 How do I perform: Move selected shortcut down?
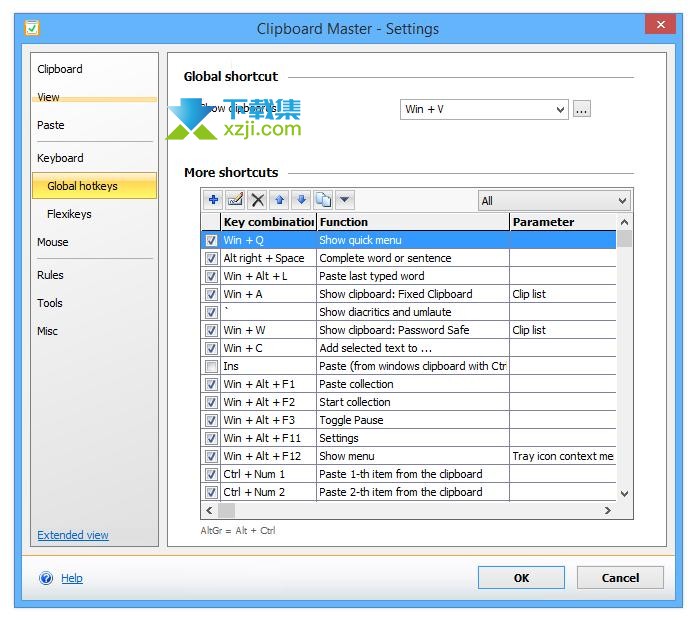point(301,200)
